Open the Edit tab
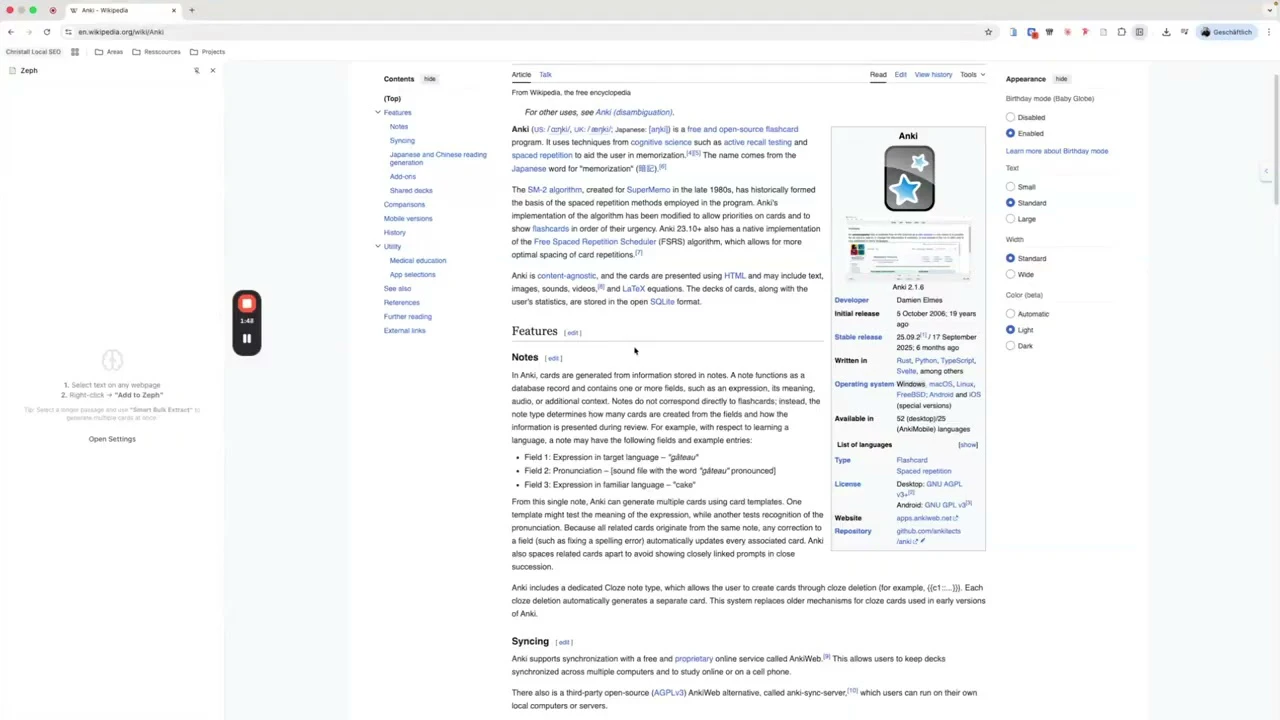 900,75
